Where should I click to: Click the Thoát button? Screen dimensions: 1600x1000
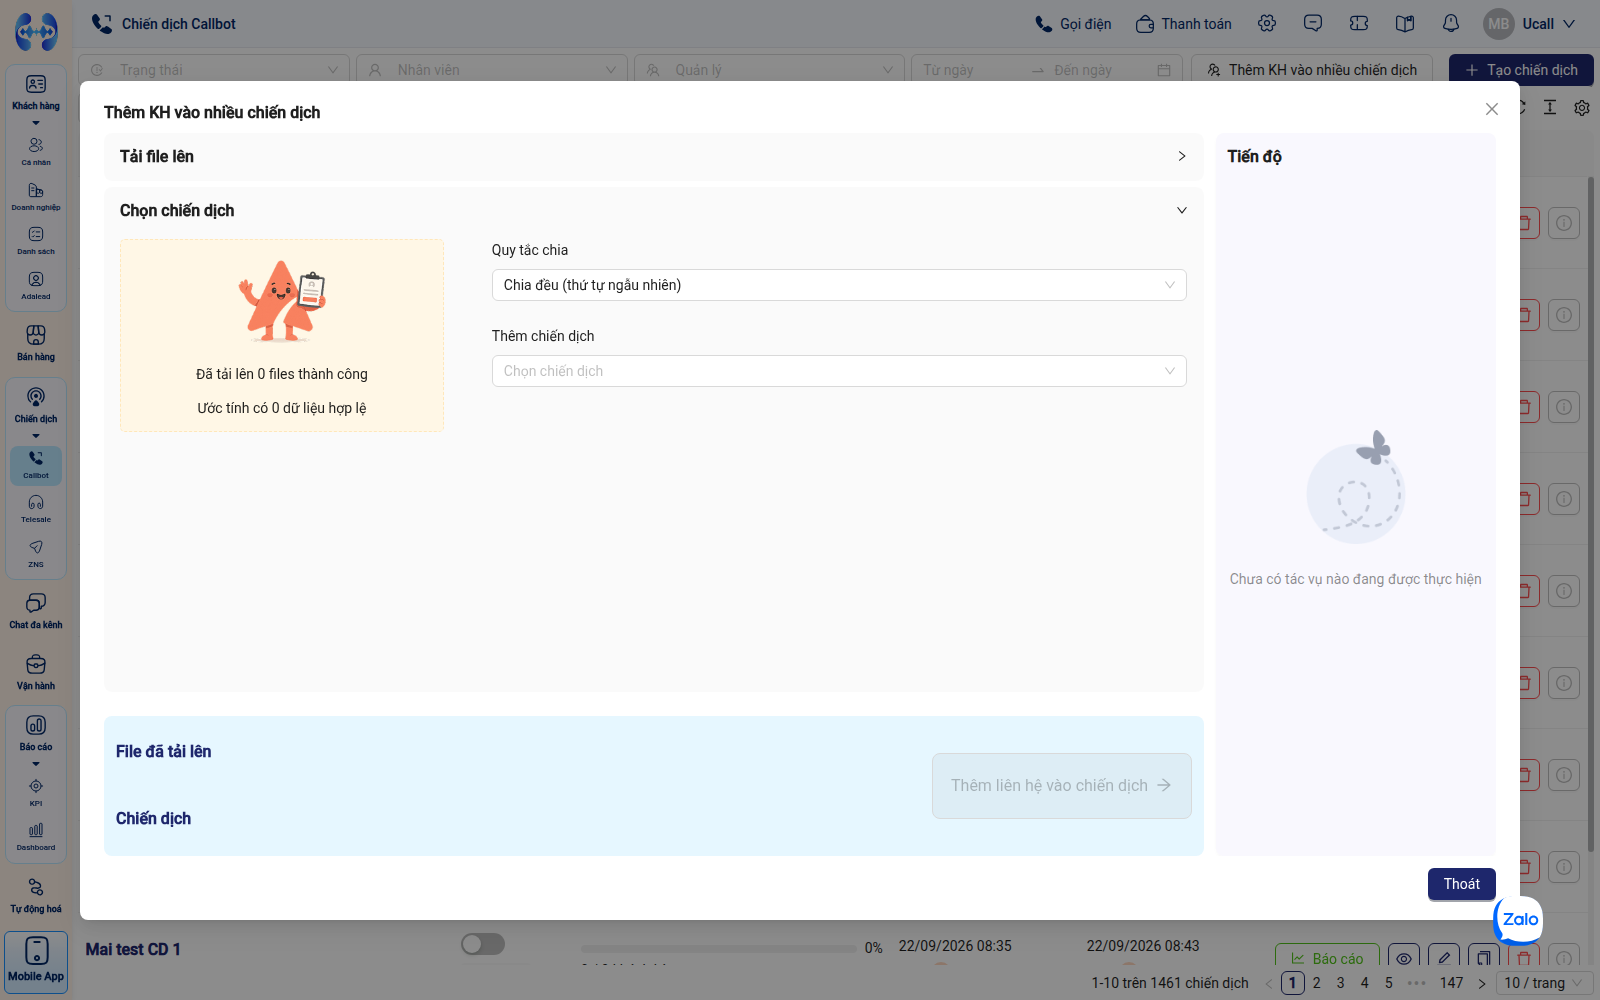pyautogui.click(x=1462, y=884)
